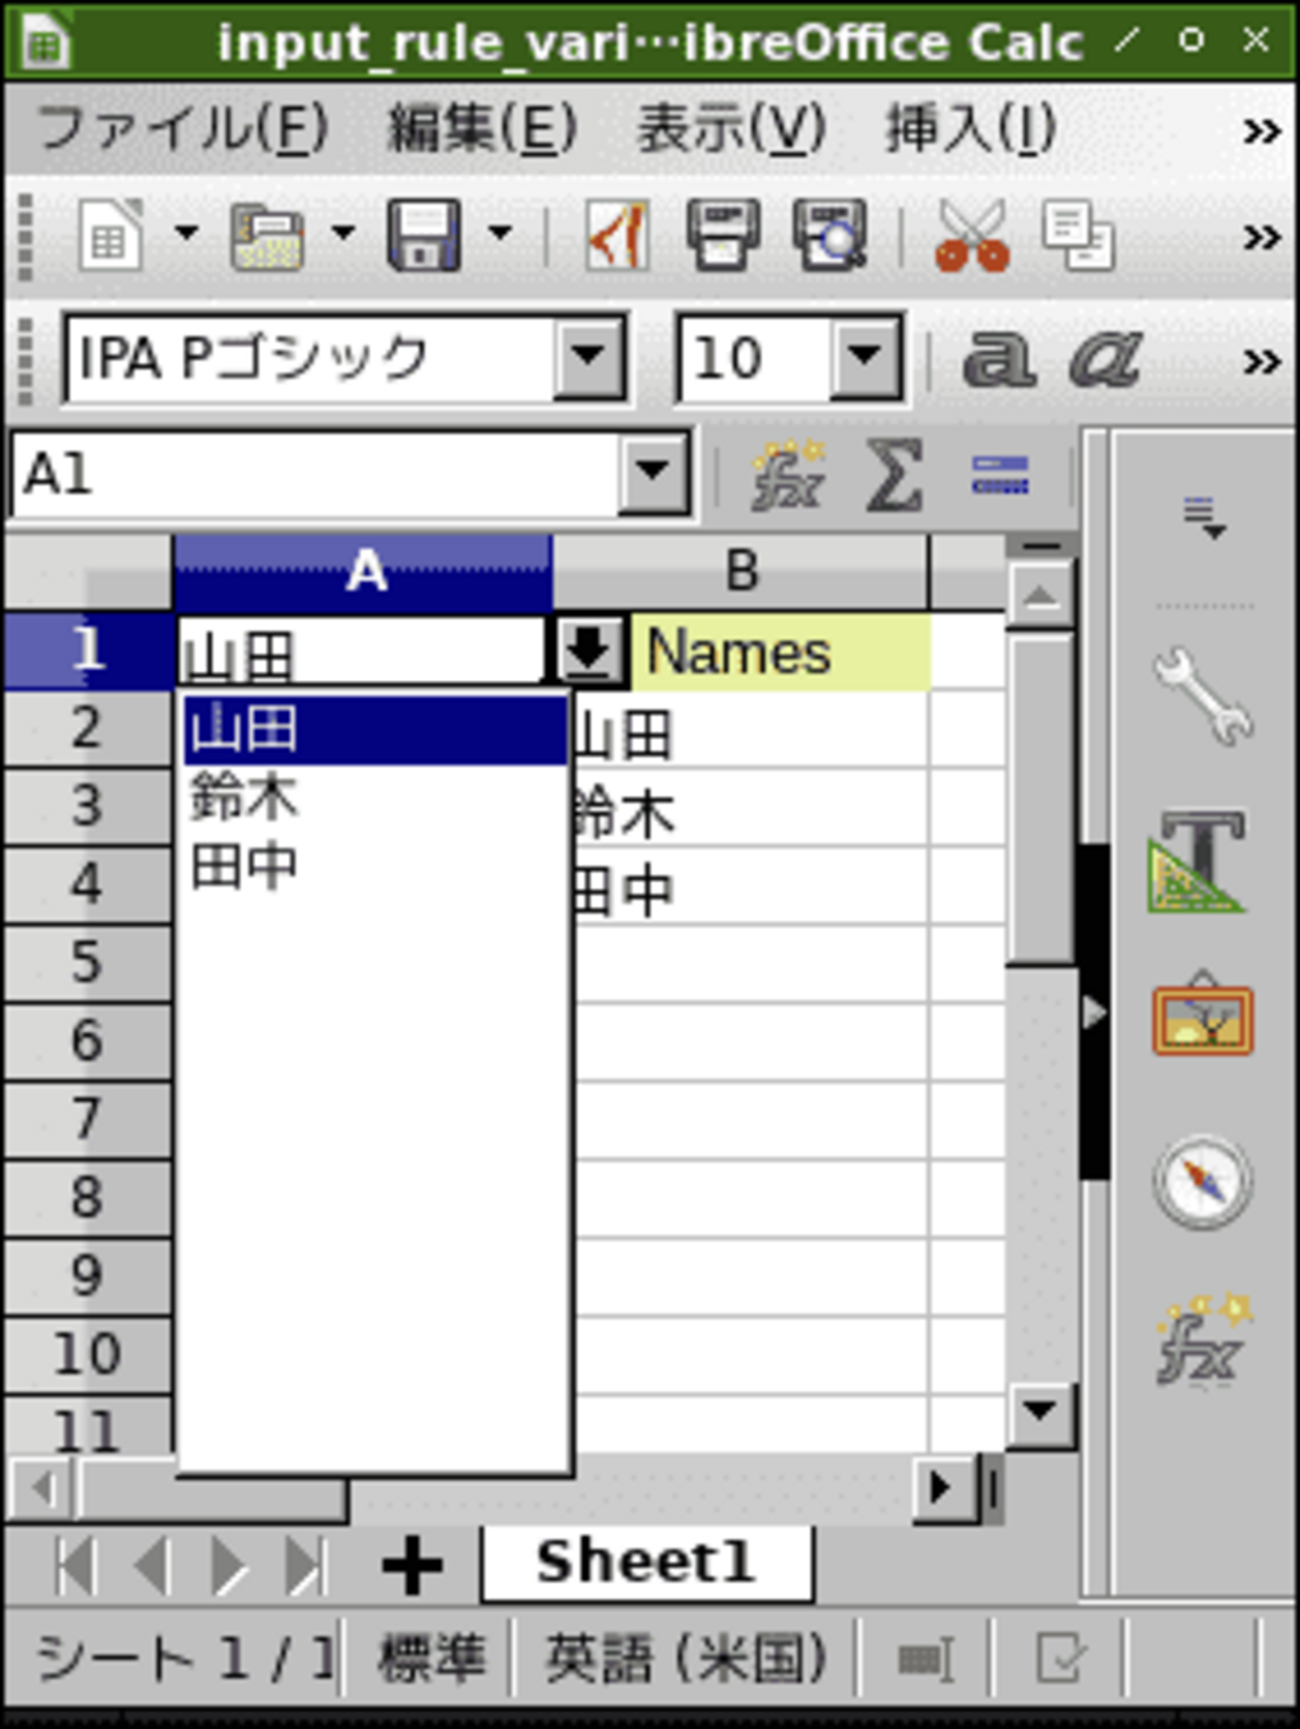Open the Function Wizard icon
The width and height of the screenshot is (1300, 1729).
tap(788, 474)
